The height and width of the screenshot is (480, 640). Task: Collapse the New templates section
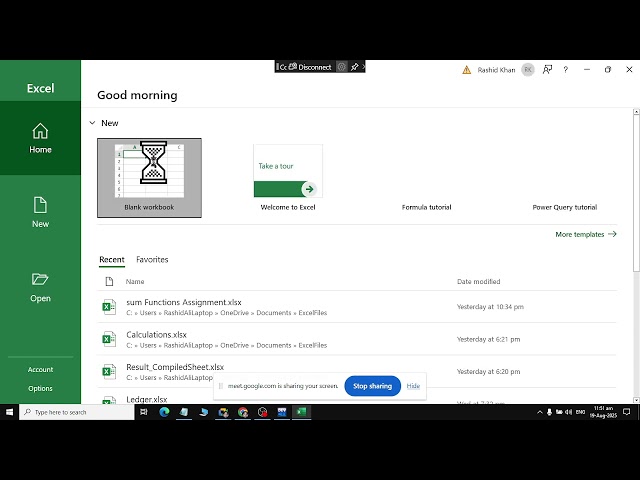[92, 123]
